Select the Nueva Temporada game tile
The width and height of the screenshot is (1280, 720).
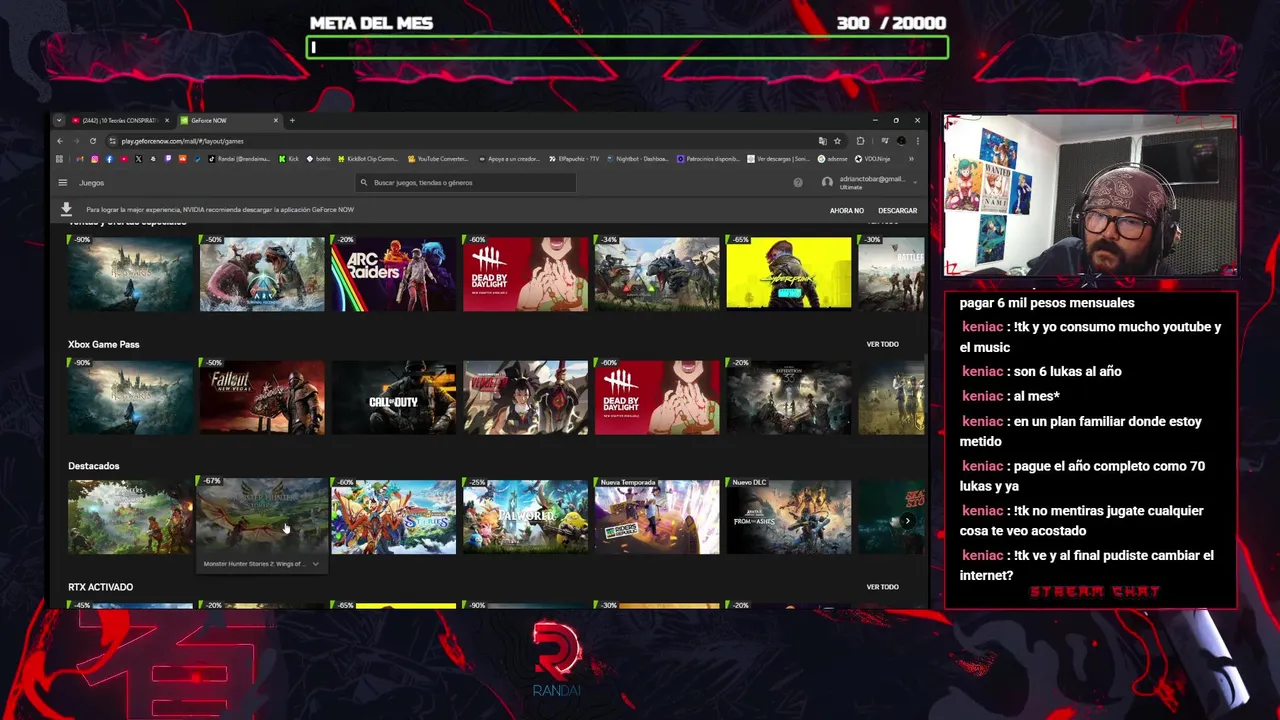[x=657, y=517]
